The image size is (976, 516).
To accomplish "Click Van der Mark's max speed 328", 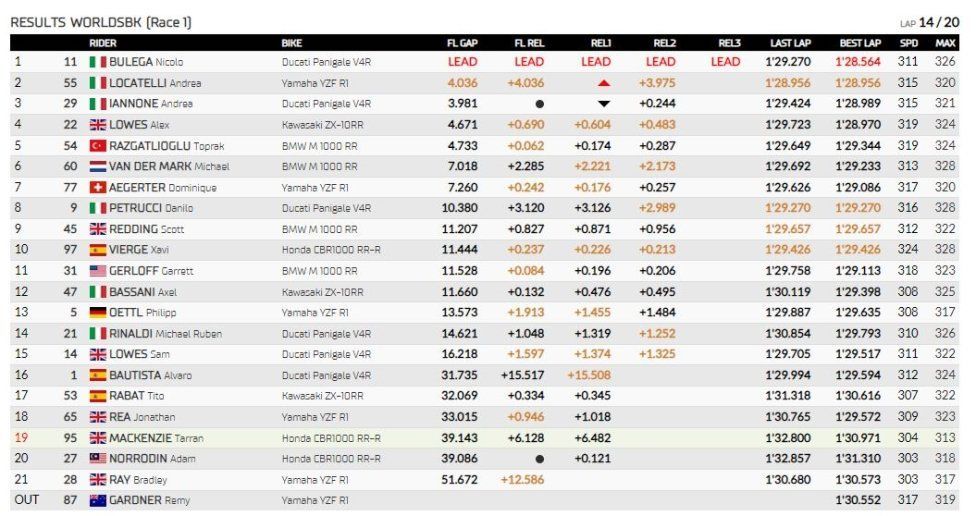I will coord(945,166).
